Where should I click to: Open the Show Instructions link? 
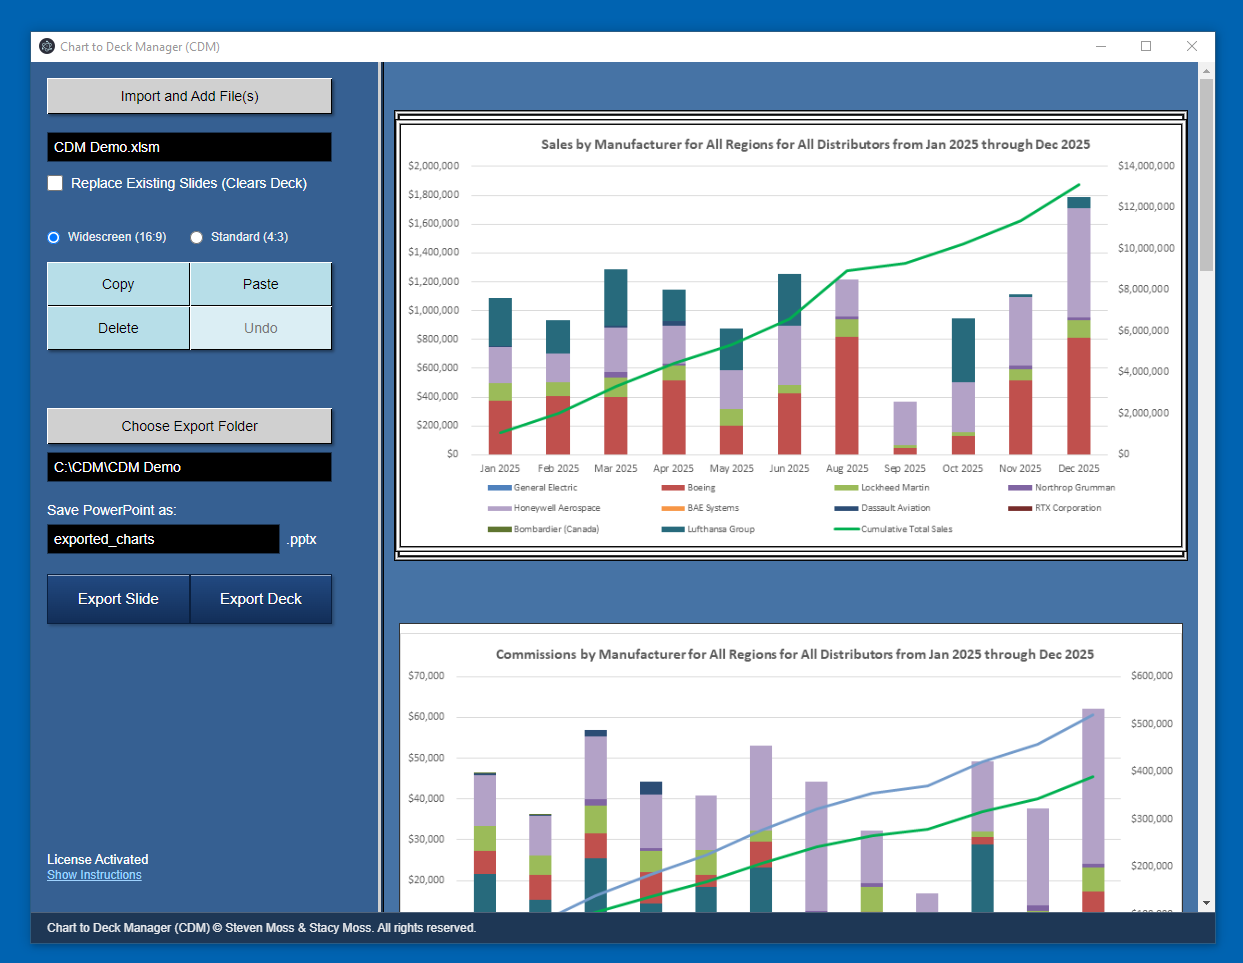(94, 875)
